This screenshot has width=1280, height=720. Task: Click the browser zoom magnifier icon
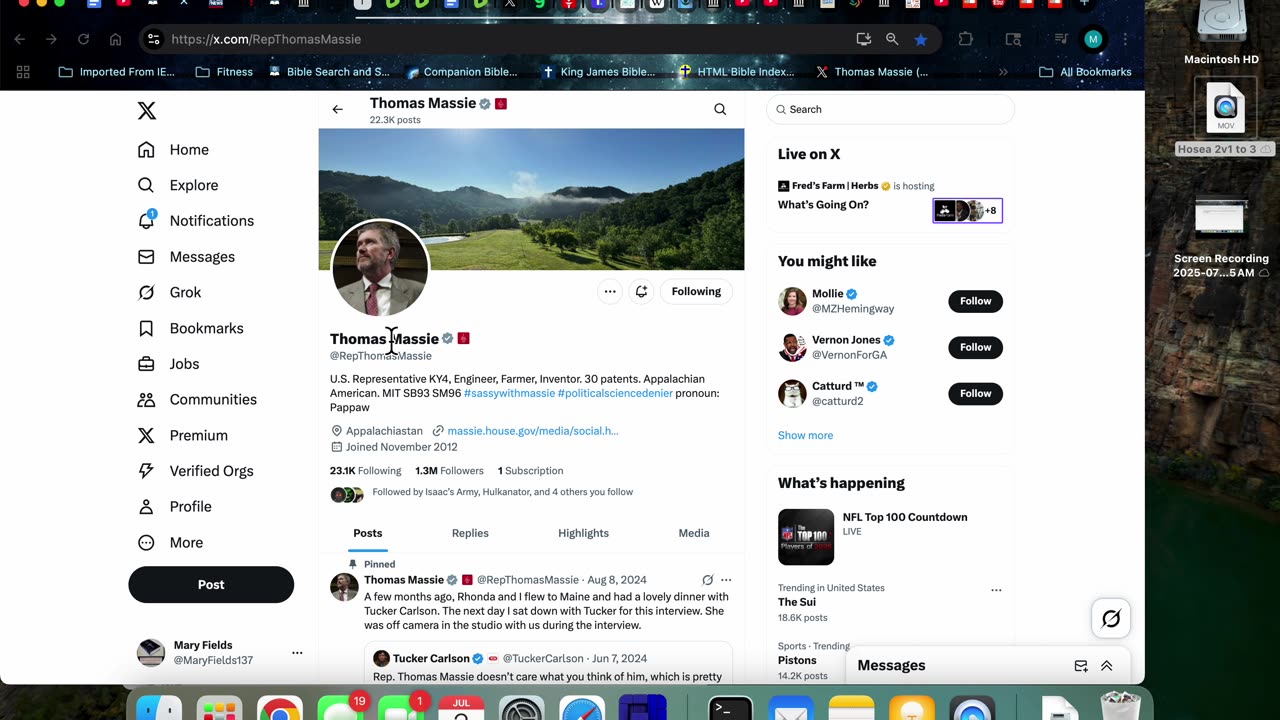tap(892, 39)
